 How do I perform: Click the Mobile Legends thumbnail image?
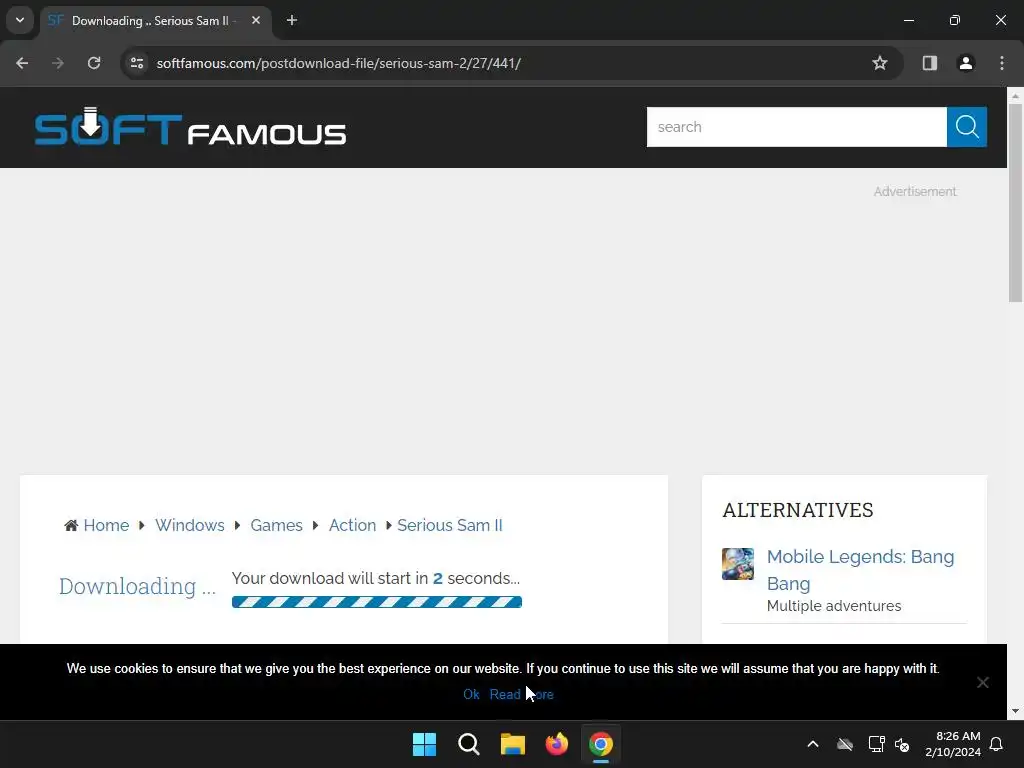point(738,564)
